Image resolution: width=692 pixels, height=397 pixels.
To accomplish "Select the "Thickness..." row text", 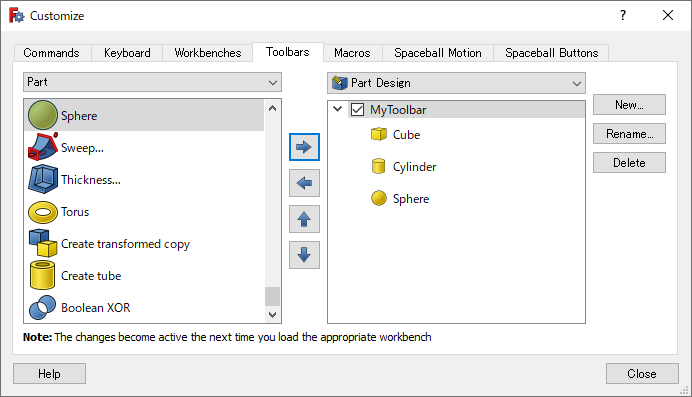I will point(90,180).
